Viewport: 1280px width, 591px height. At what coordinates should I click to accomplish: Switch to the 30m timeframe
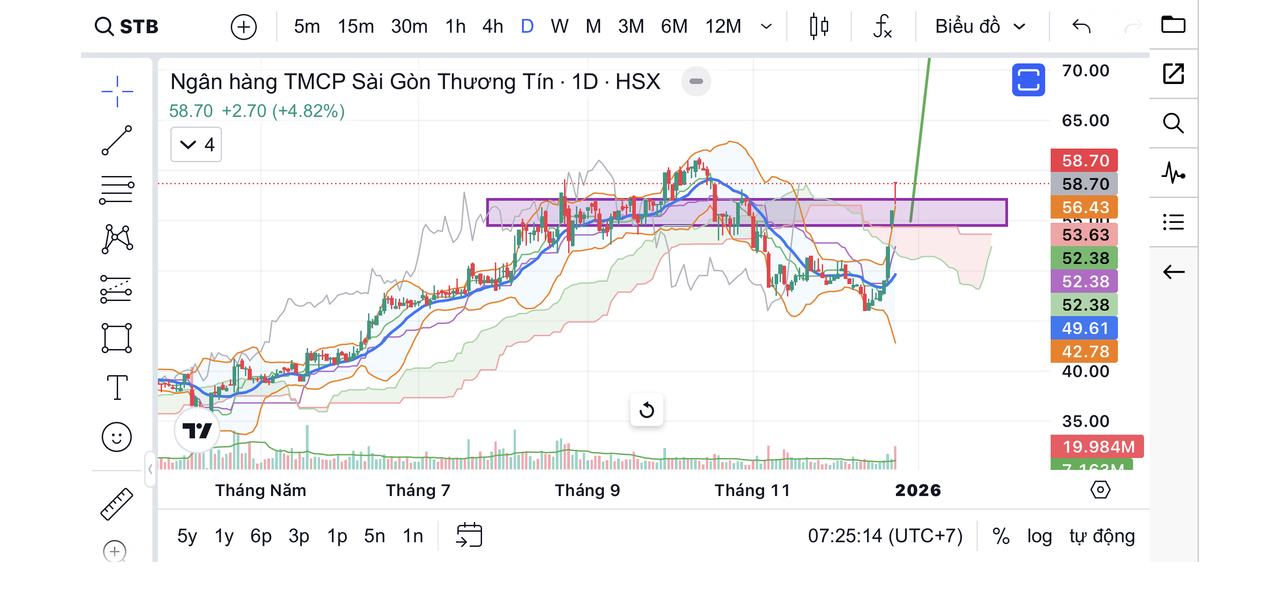pos(409,27)
